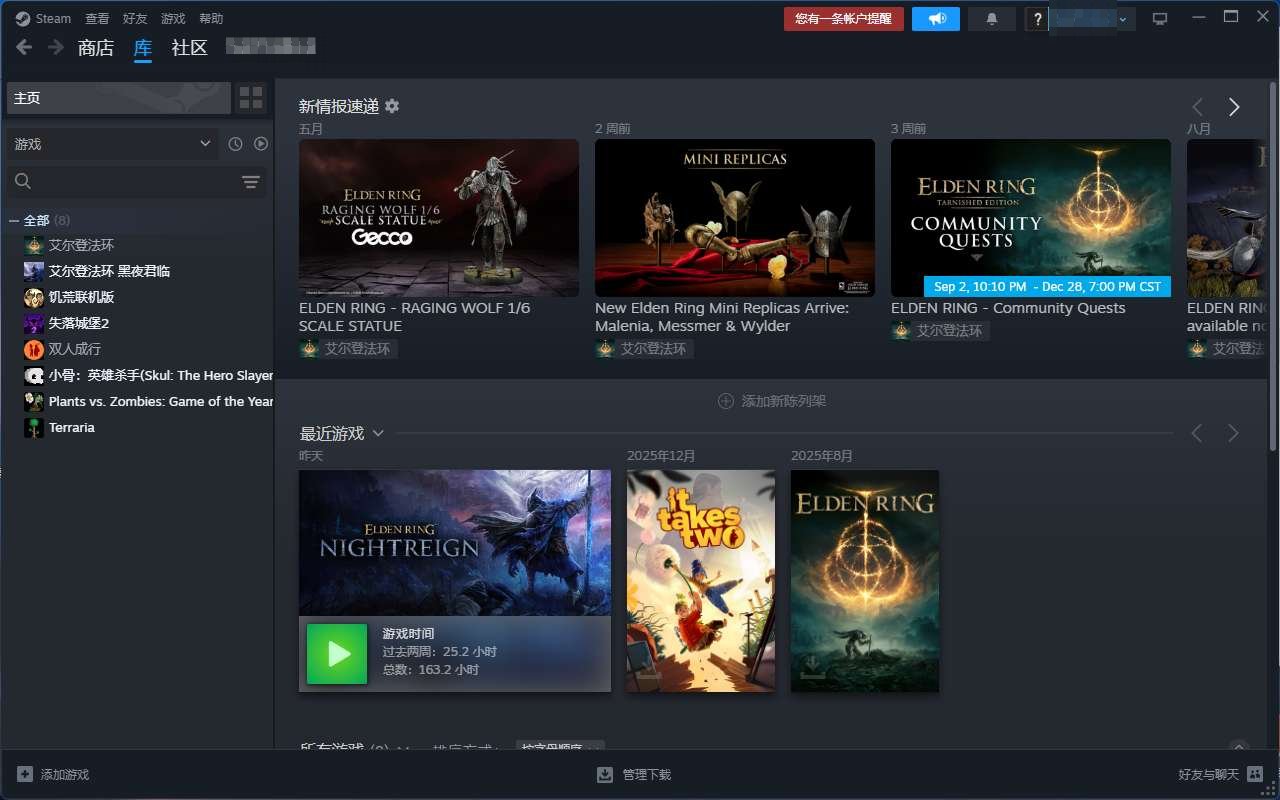The image size is (1280, 800).
Task: Click the add a game plus icon
Action: (25, 774)
